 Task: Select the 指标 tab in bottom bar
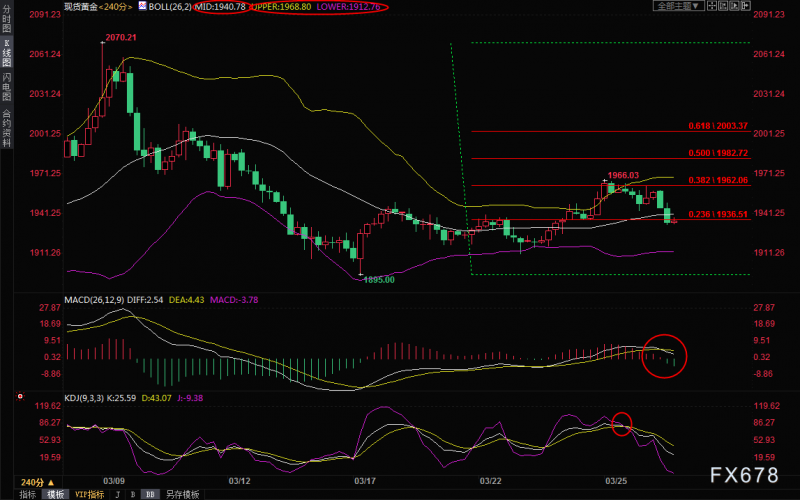coord(29,494)
